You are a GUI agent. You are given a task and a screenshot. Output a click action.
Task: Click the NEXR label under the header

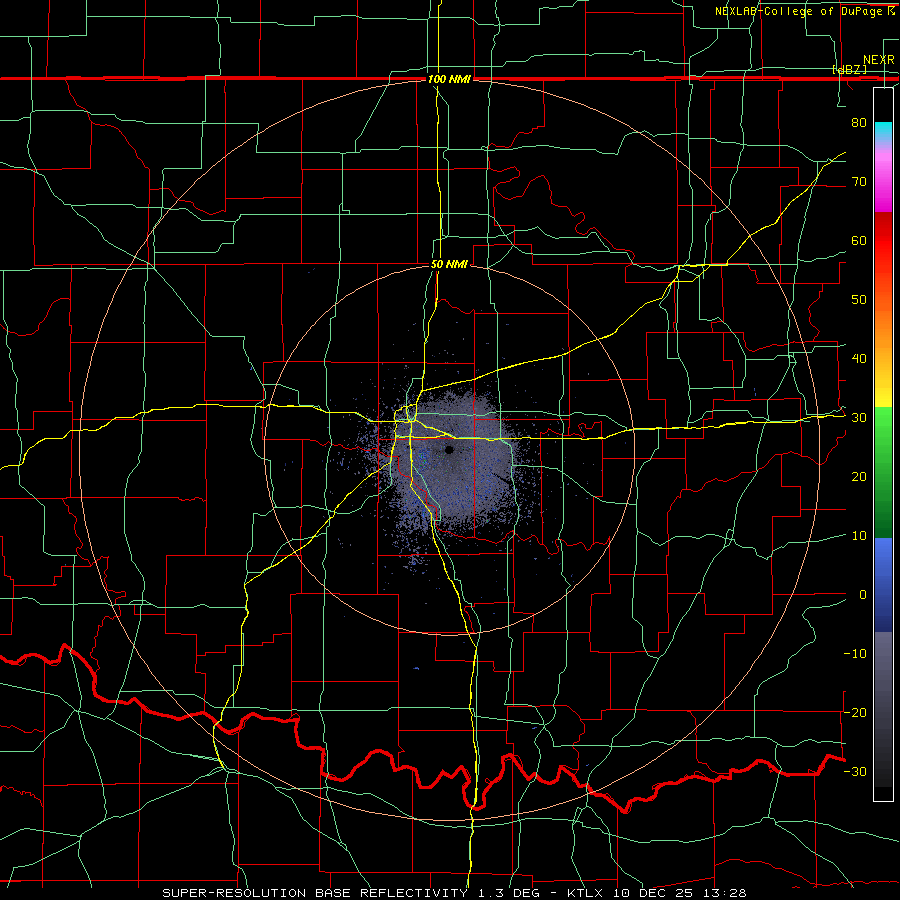point(878,60)
